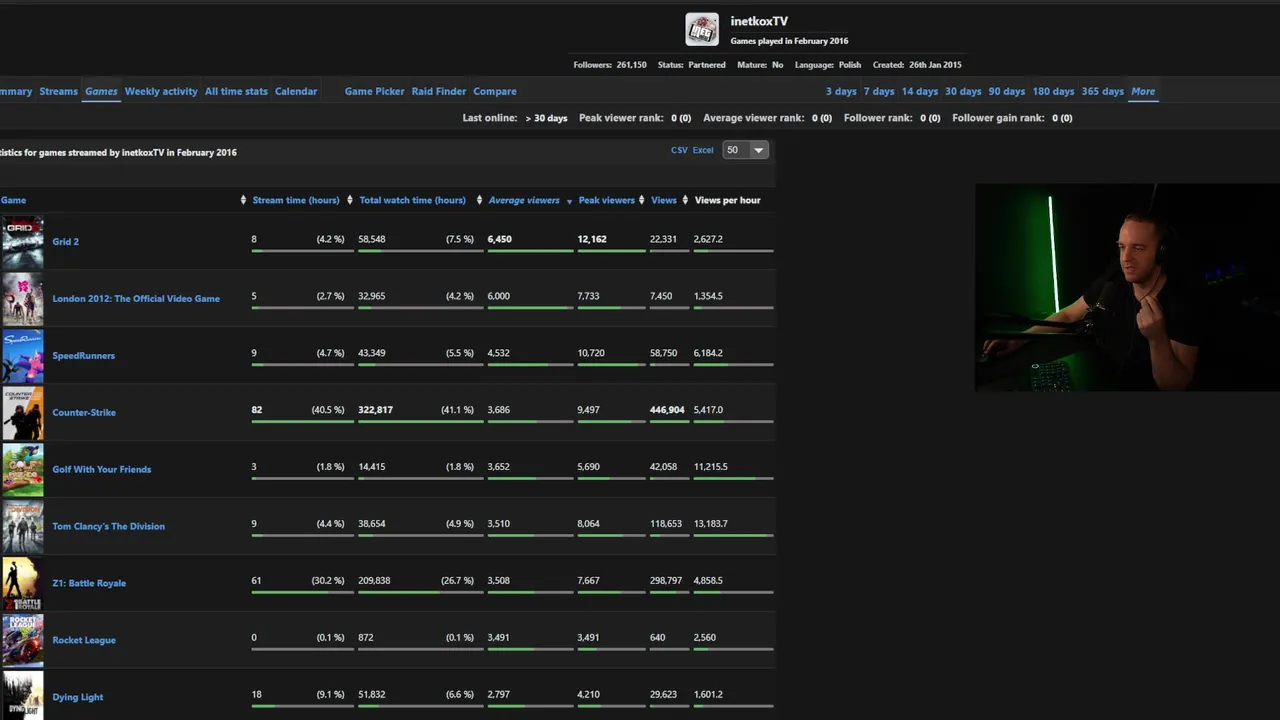1280x720 pixels.
Task: Open the Z1: Battle Royale link
Action: point(89,584)
